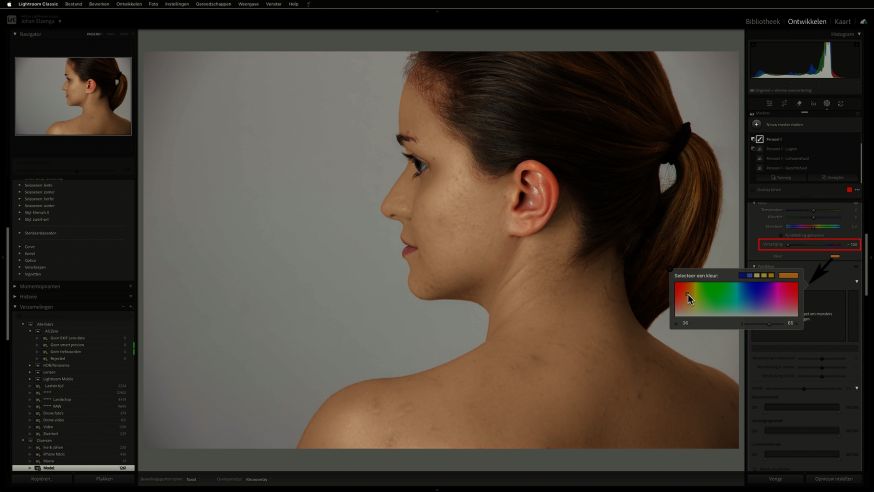The image size is (874, 492).
Task: Click the three-dot menu beside red overlay swatch
Action: (857, 189)
